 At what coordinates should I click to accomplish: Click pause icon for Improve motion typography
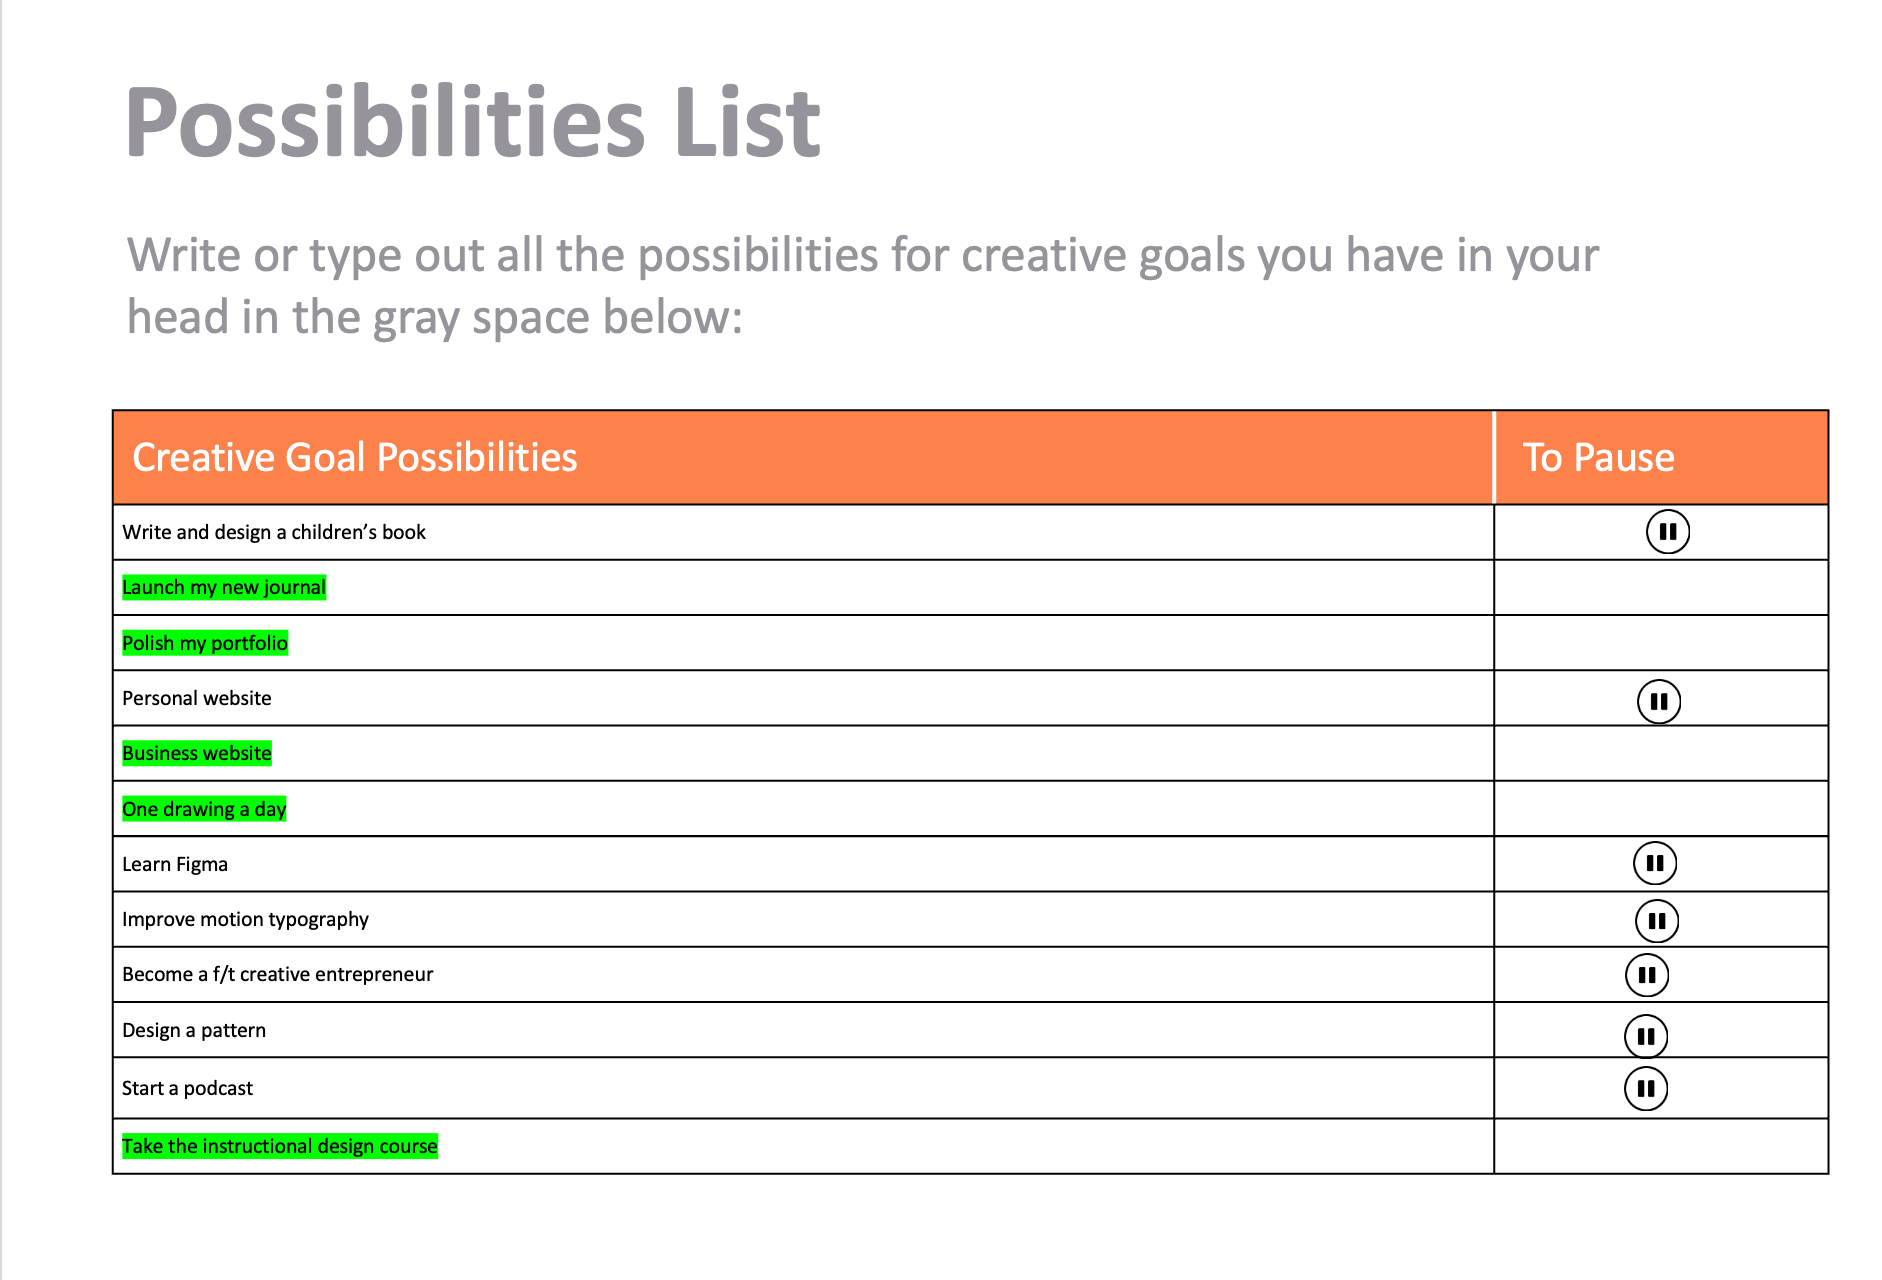[1656, 921]
